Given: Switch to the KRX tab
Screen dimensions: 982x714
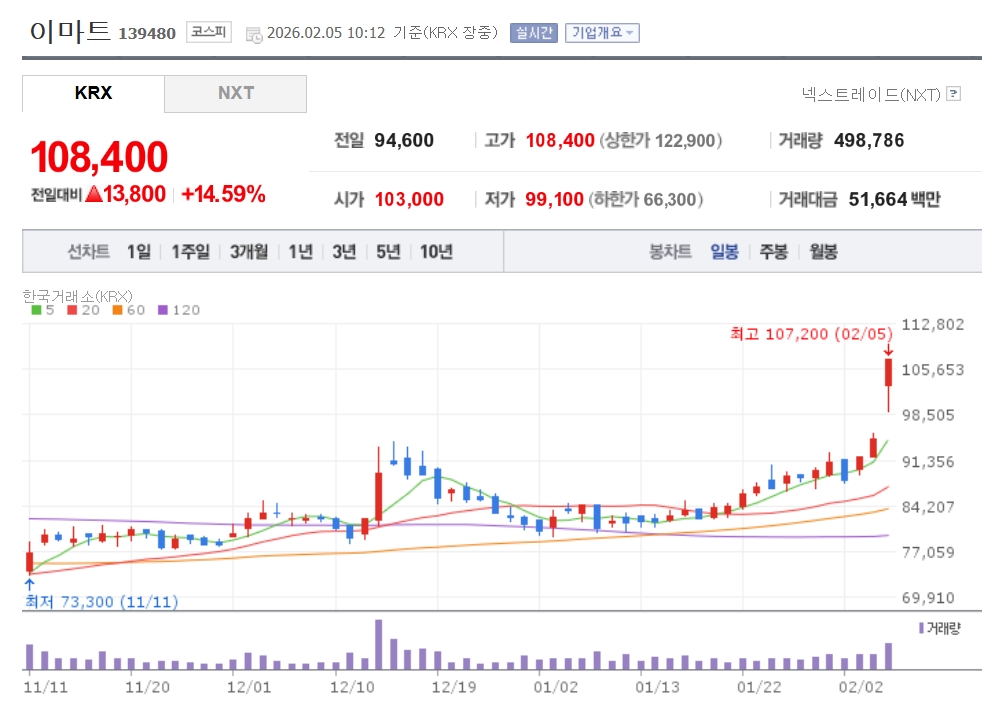Looking at the screenshot, I should tap(93, 93).
